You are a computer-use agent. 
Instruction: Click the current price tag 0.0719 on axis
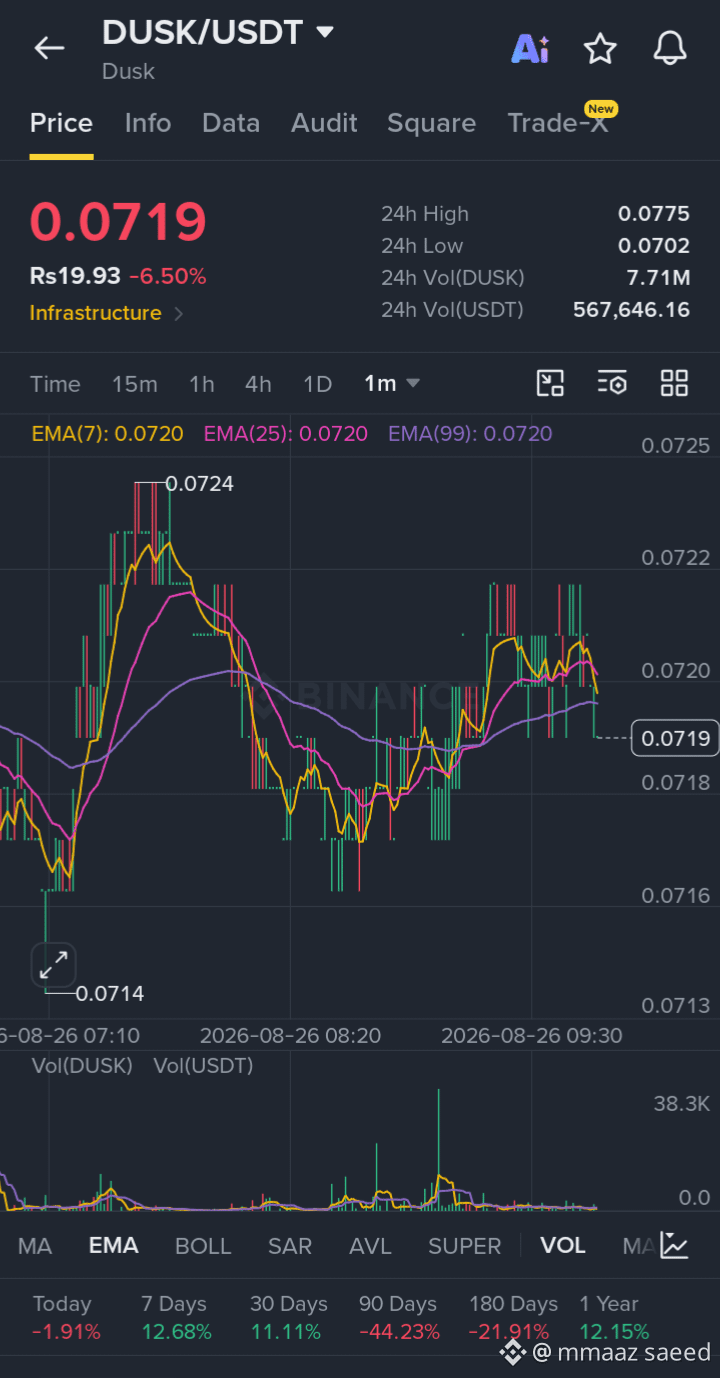pos(676,738)
